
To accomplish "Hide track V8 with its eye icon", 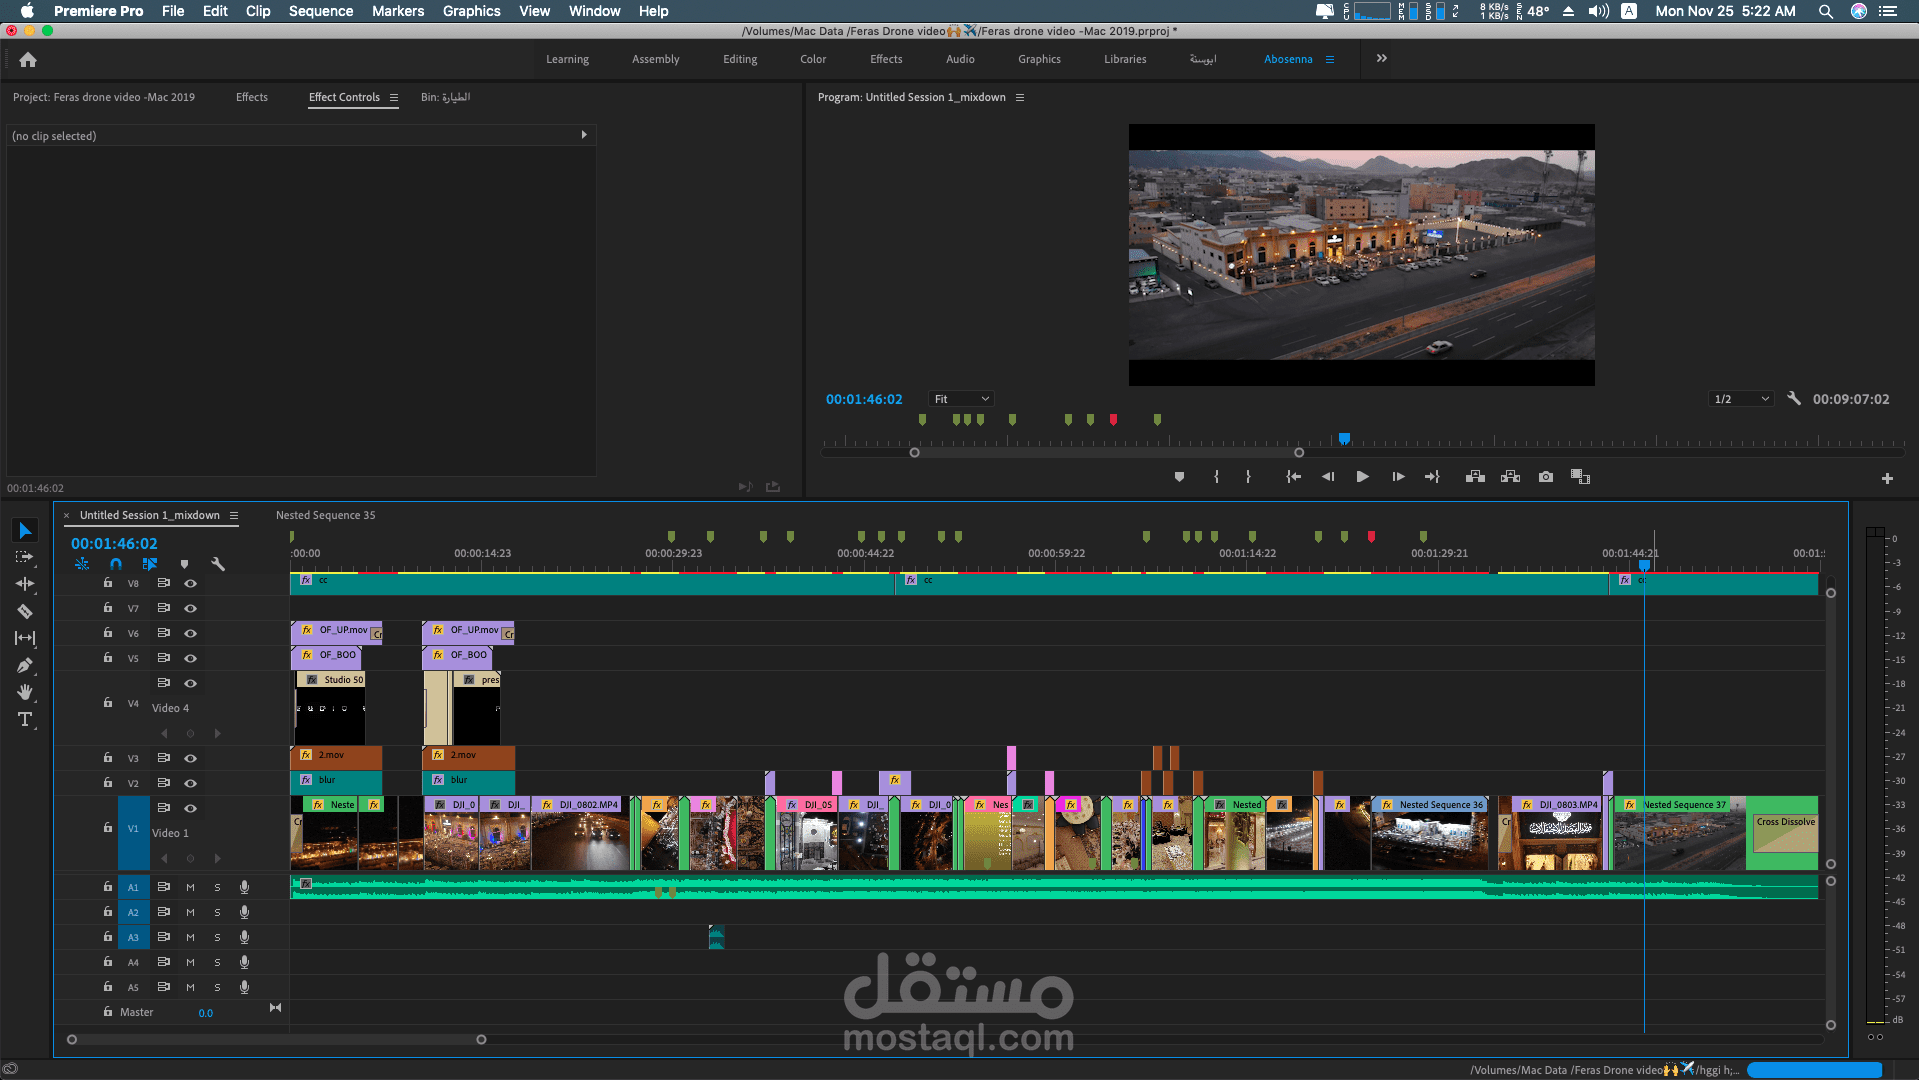I will point(190,583).
